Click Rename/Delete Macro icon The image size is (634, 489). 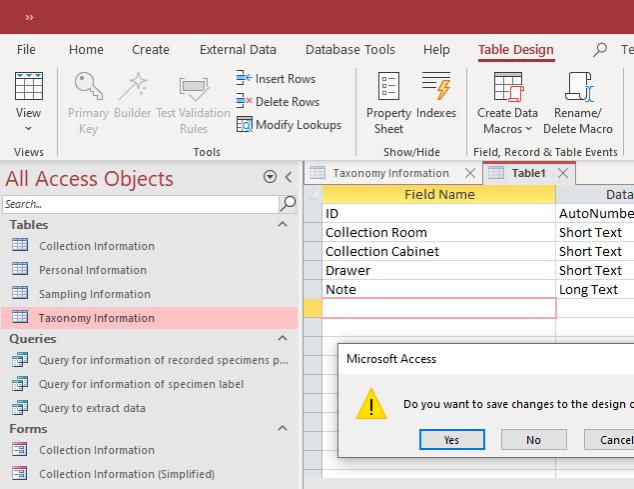click(578, 86)
